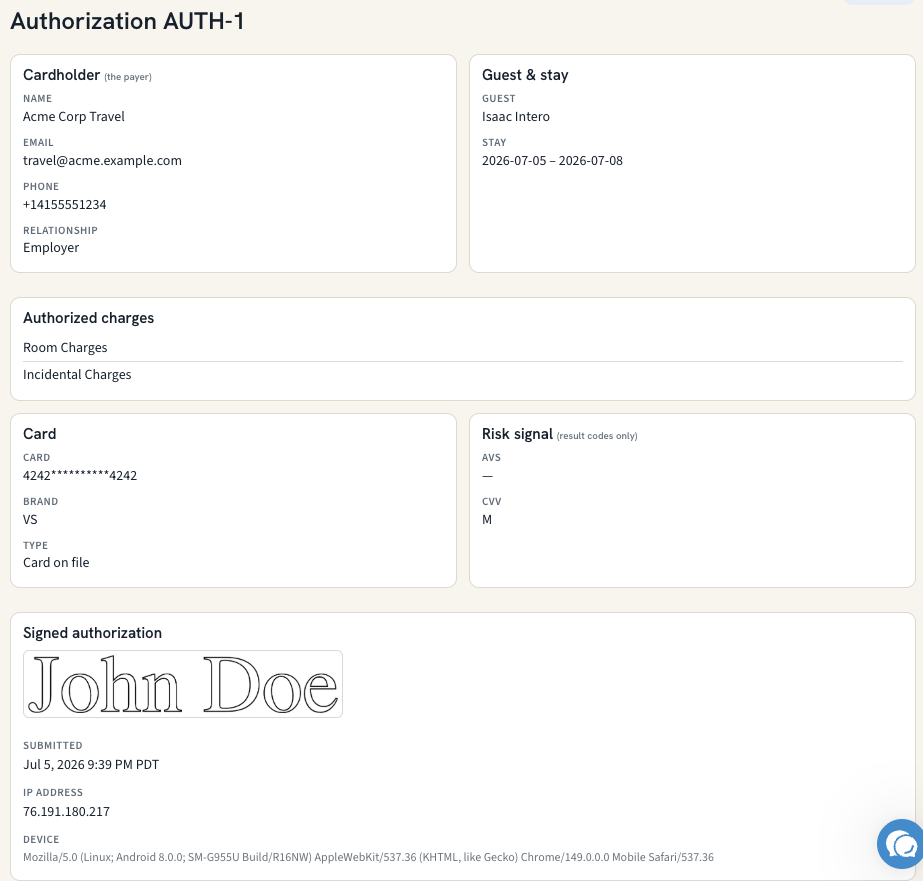Click guest name Isaac Intero
923x881 pixels.
516,117
